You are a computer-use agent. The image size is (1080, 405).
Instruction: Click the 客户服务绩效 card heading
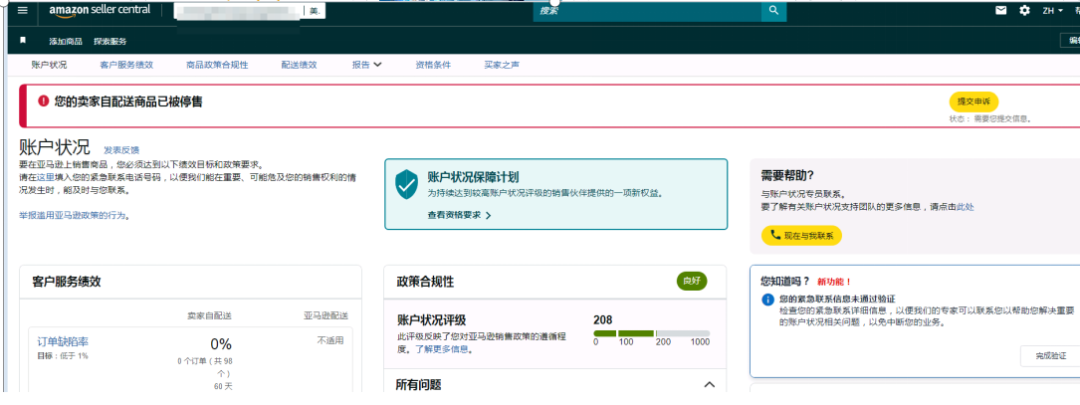click(x=67, y=281)
